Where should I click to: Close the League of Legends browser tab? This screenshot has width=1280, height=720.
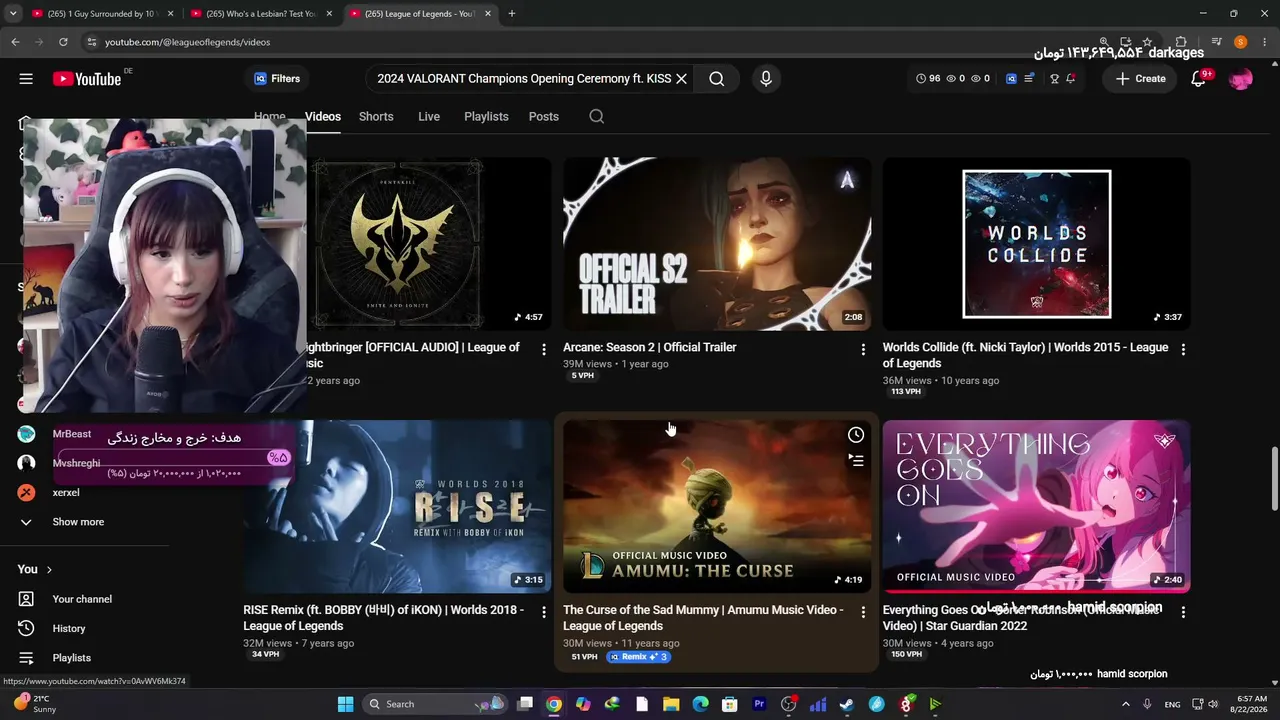(x=486, y=14)
